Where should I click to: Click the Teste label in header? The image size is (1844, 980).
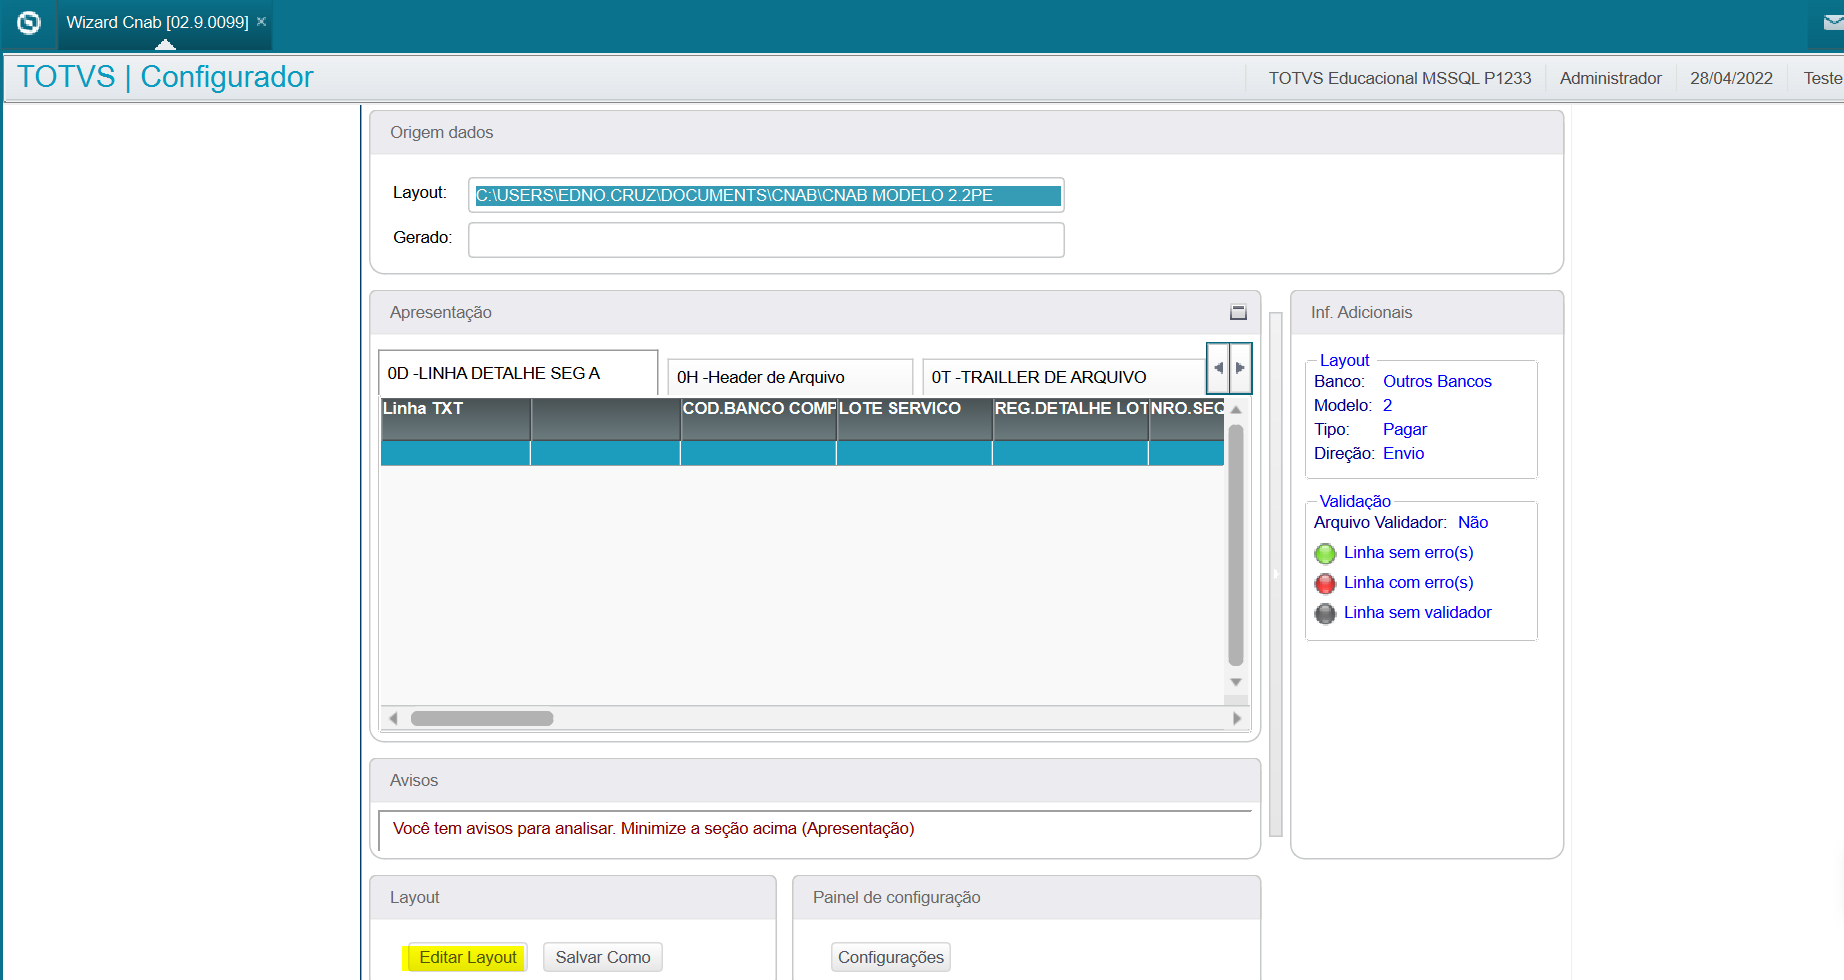(1823, 78)
